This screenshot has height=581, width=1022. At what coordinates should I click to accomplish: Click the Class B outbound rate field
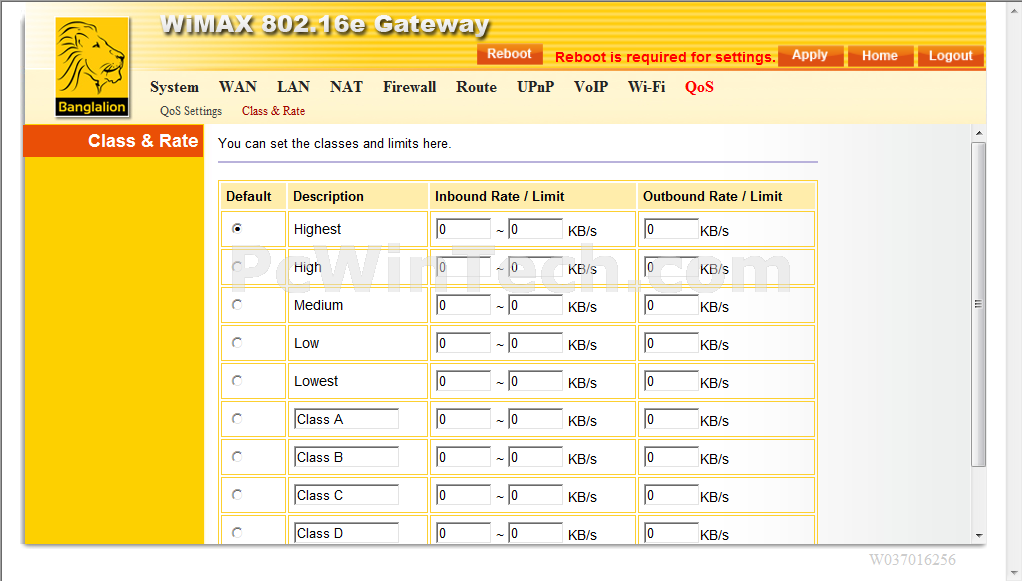coord(671,457)
